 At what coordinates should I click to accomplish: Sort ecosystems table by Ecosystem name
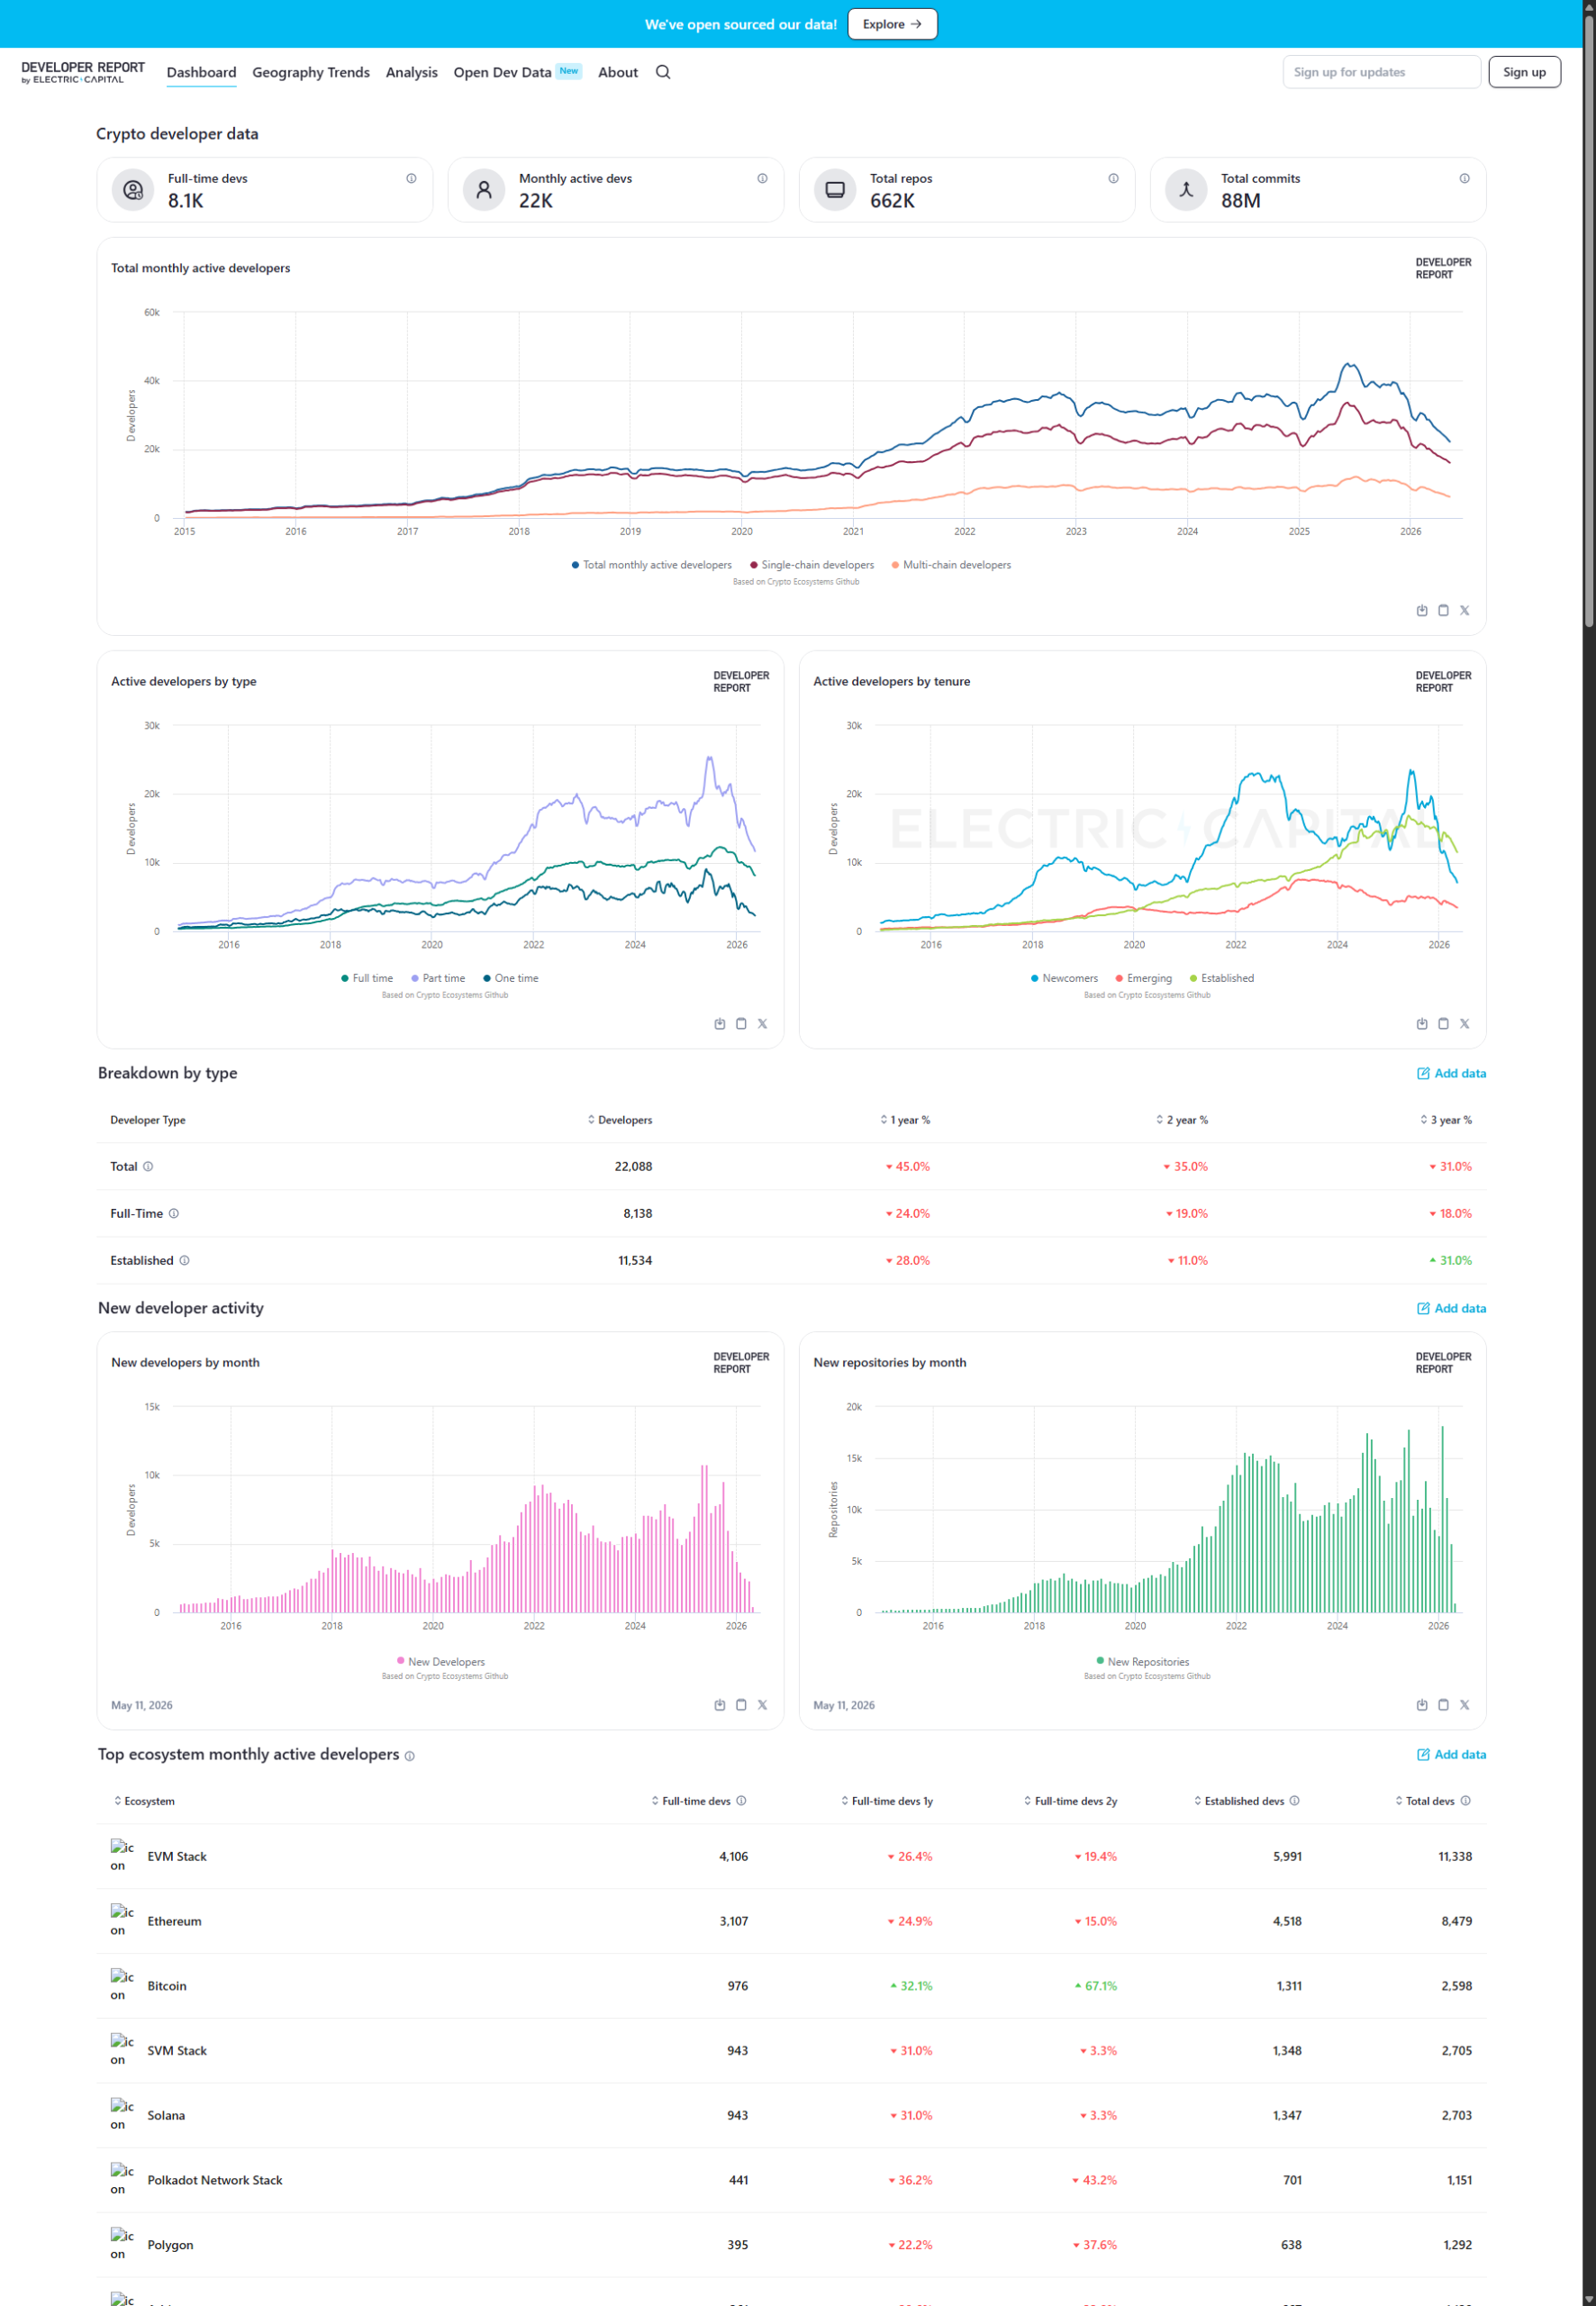[144, 1801]
